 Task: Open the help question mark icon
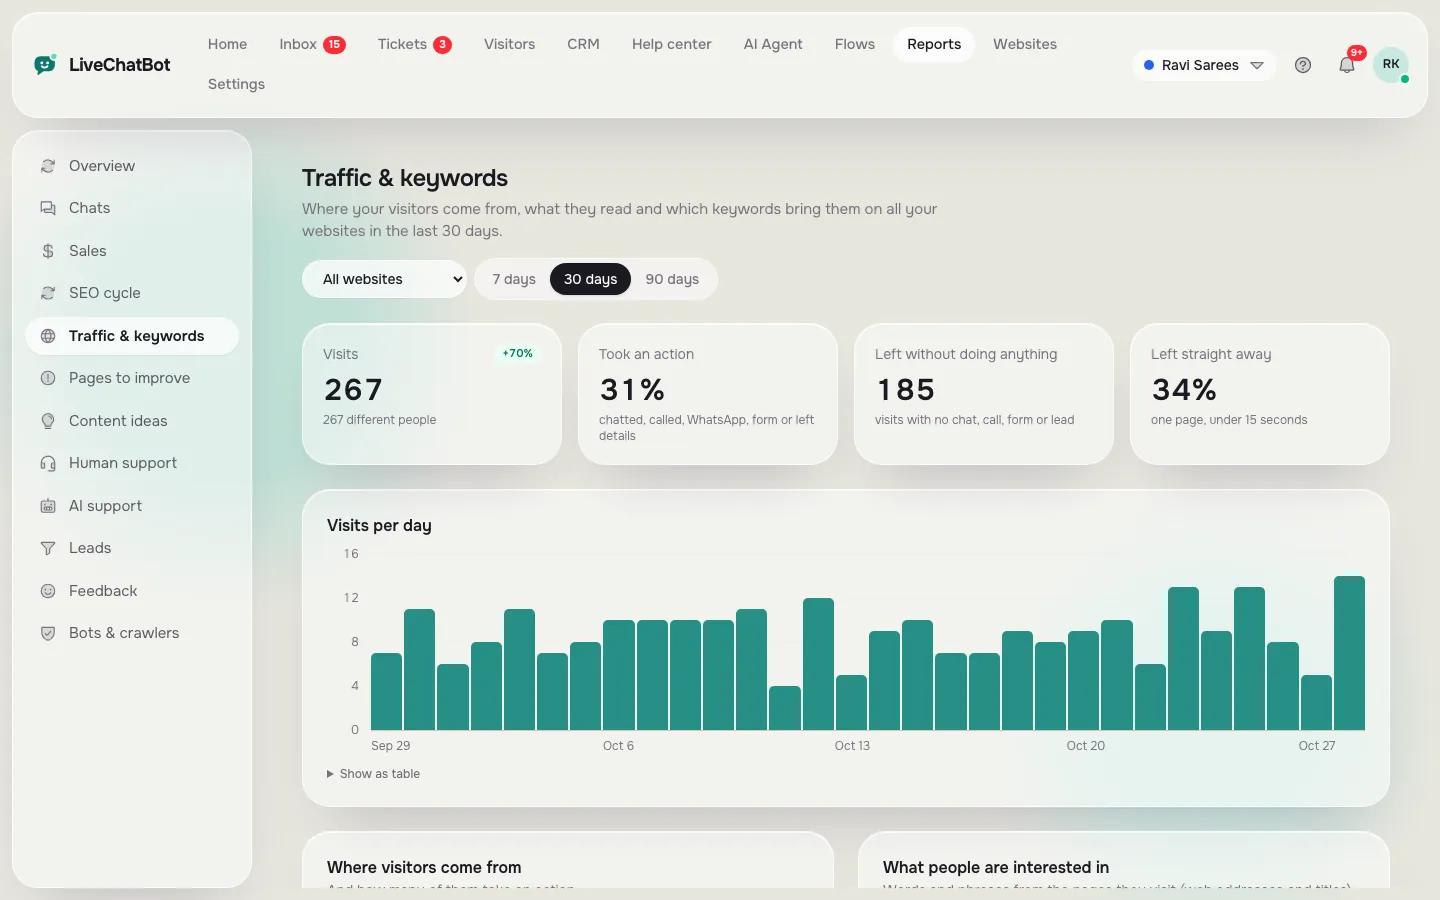click(x=1302, y=65)
